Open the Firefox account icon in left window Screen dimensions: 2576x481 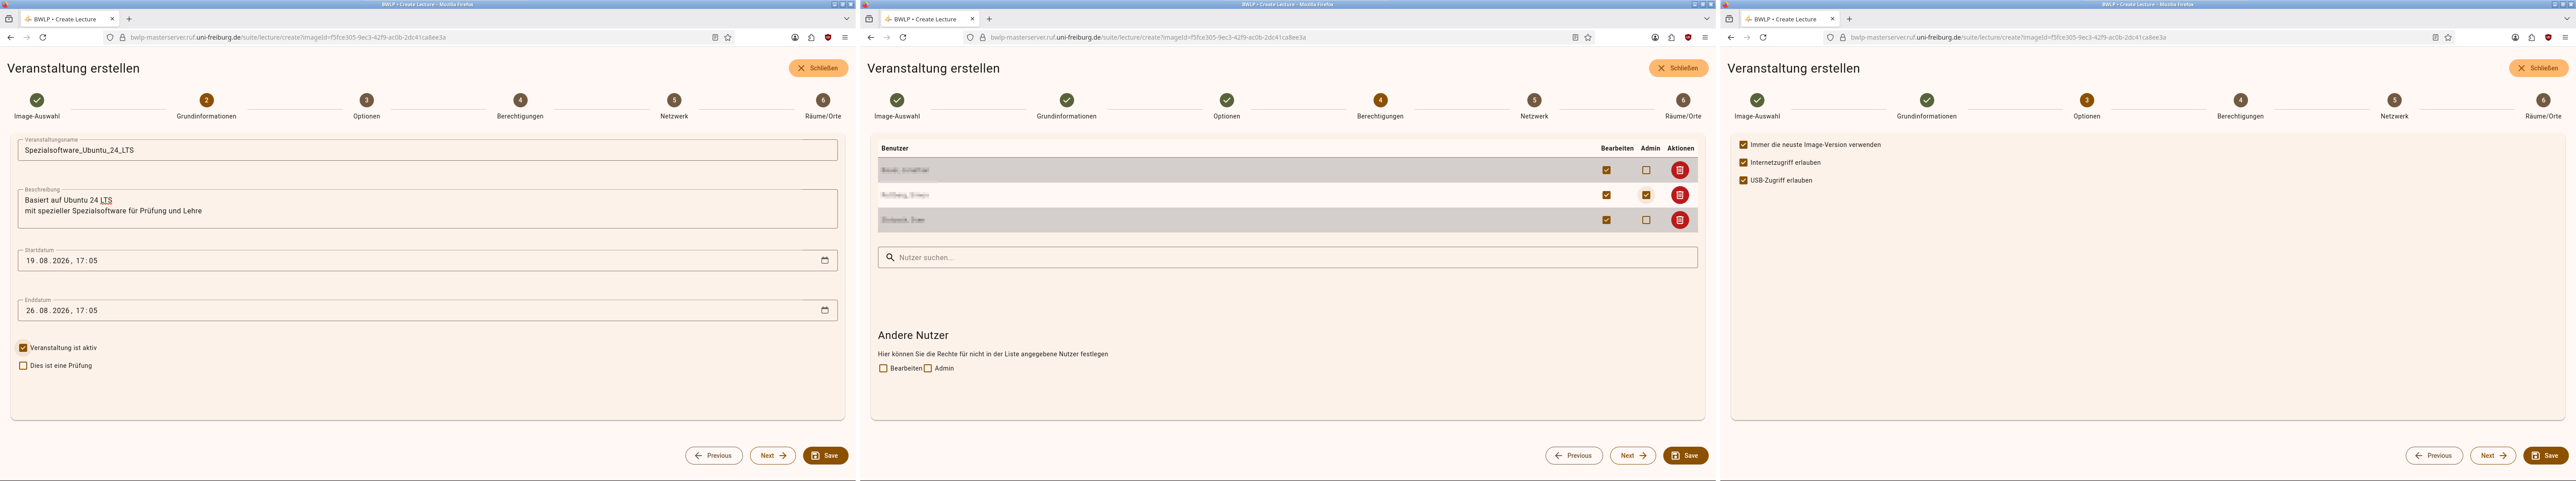pos(795,37)
